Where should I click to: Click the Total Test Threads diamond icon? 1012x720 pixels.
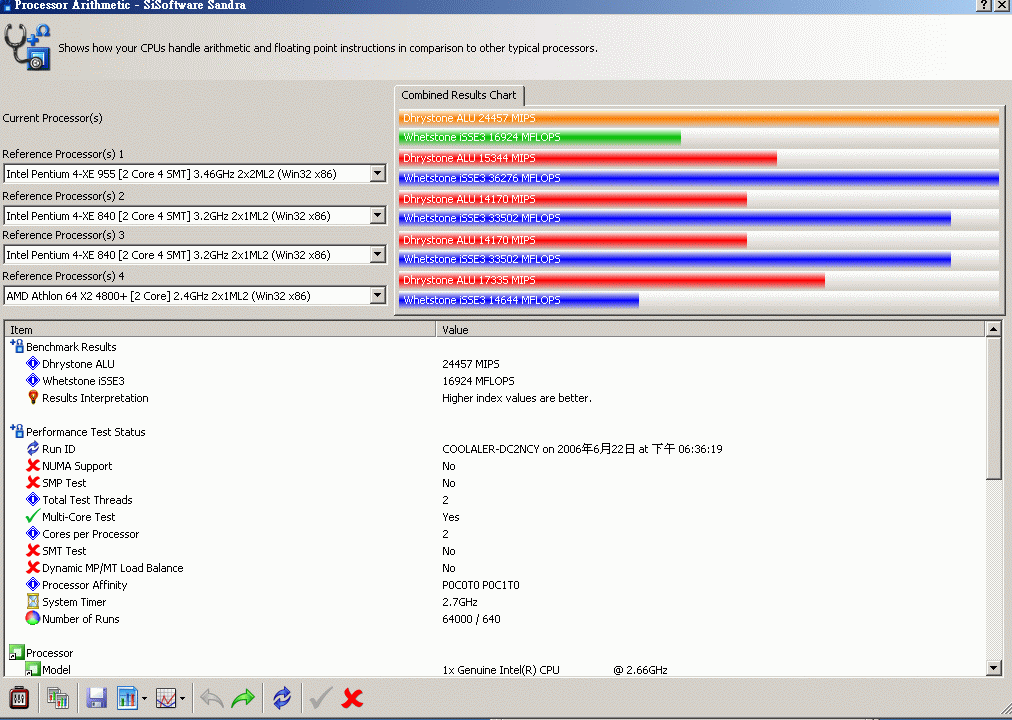[x=33, y=499]
